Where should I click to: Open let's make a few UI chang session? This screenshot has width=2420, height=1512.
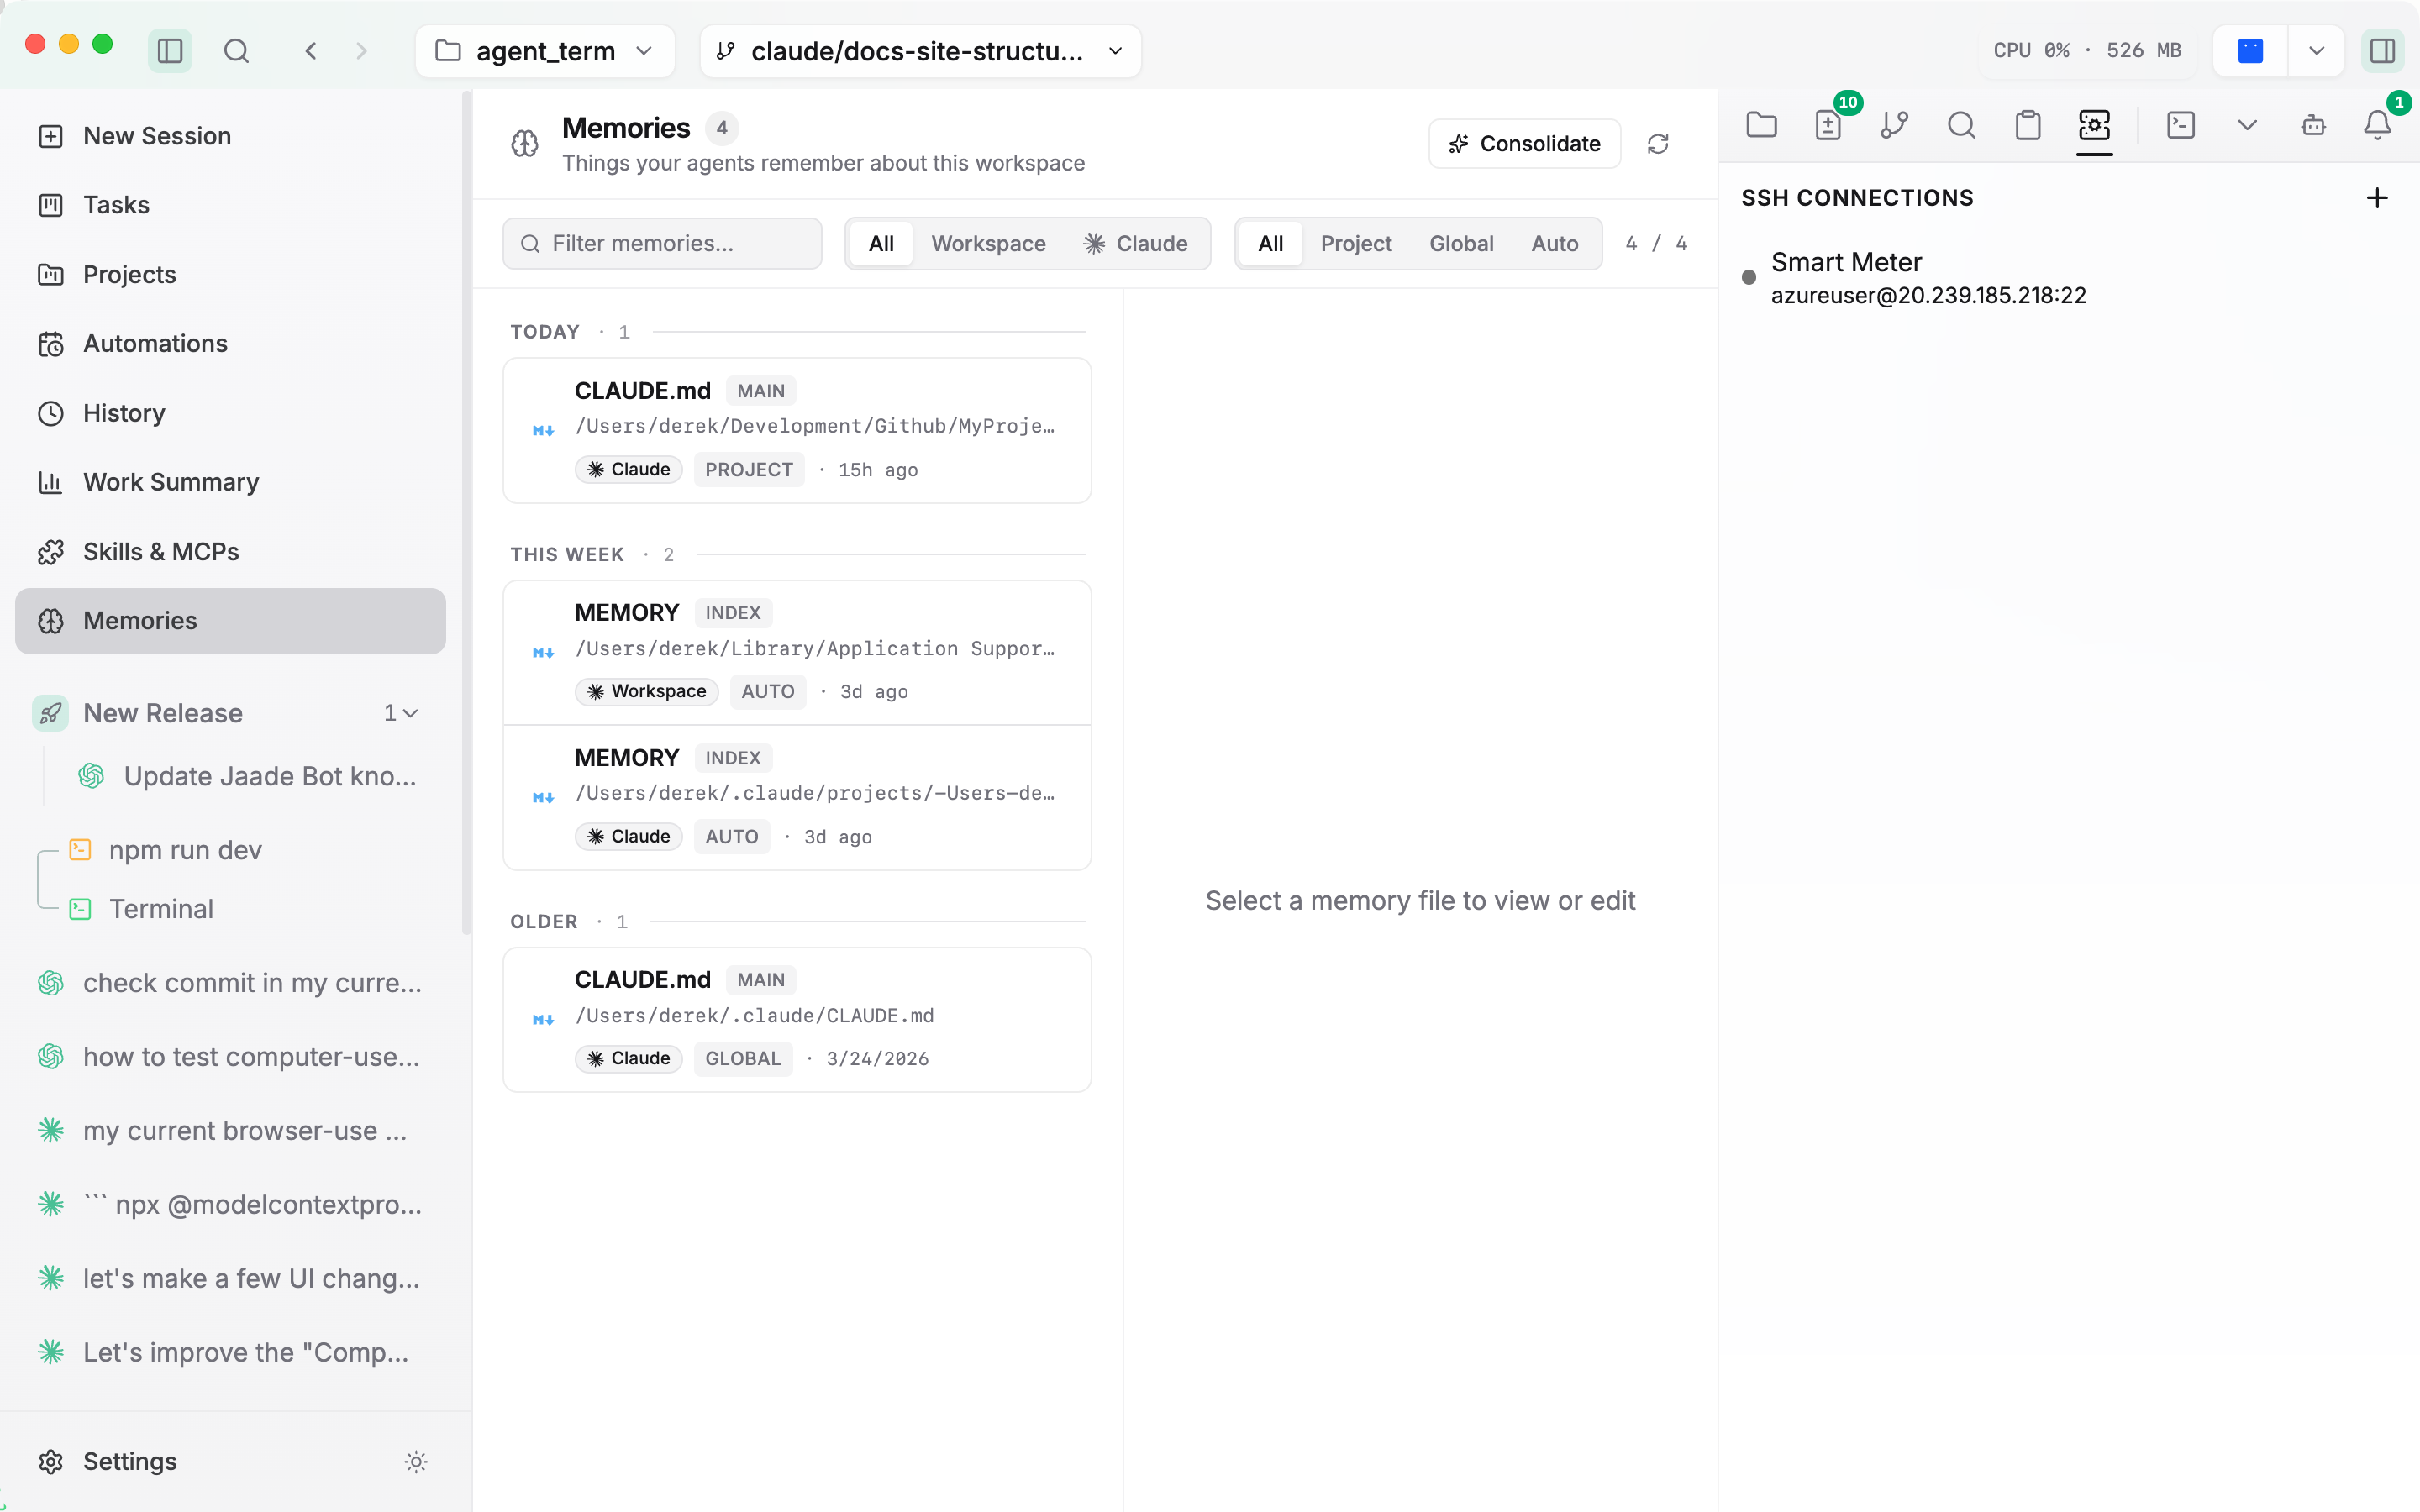pyautogui.click(x=230, y=1279)
